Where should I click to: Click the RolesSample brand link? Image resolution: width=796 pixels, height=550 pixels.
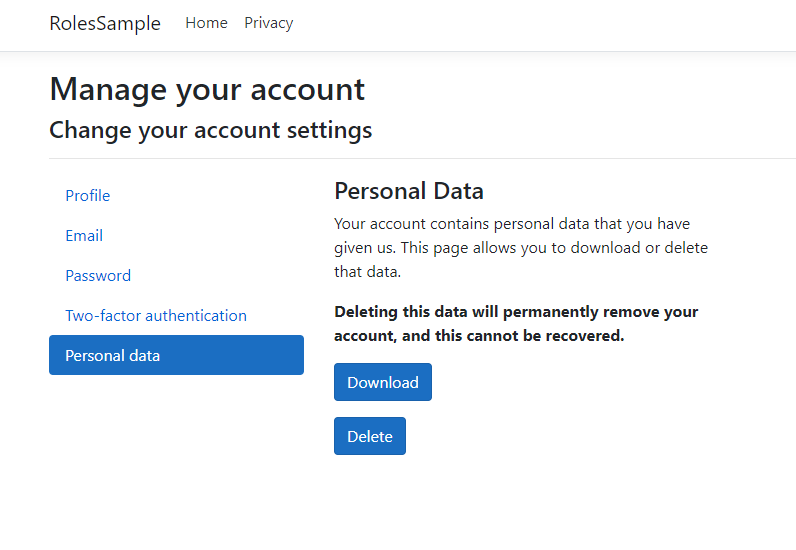[x=105, y=24]
